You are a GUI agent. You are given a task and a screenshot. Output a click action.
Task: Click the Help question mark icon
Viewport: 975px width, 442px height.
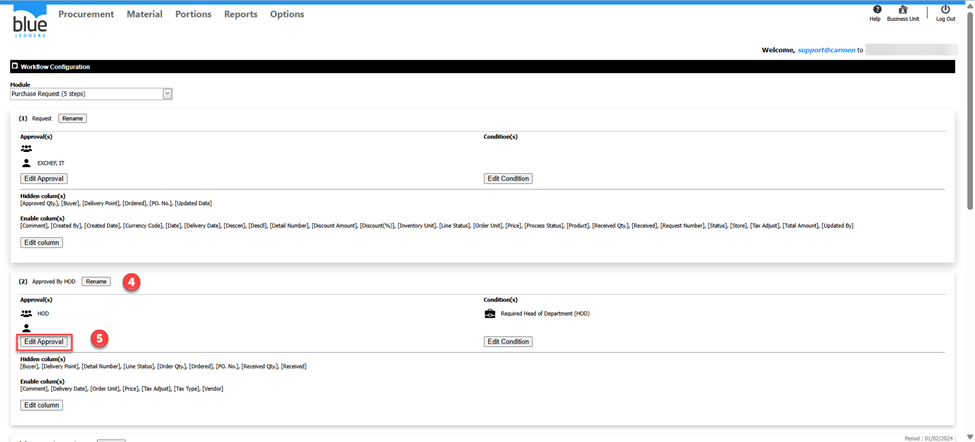(x=877, y=10)
